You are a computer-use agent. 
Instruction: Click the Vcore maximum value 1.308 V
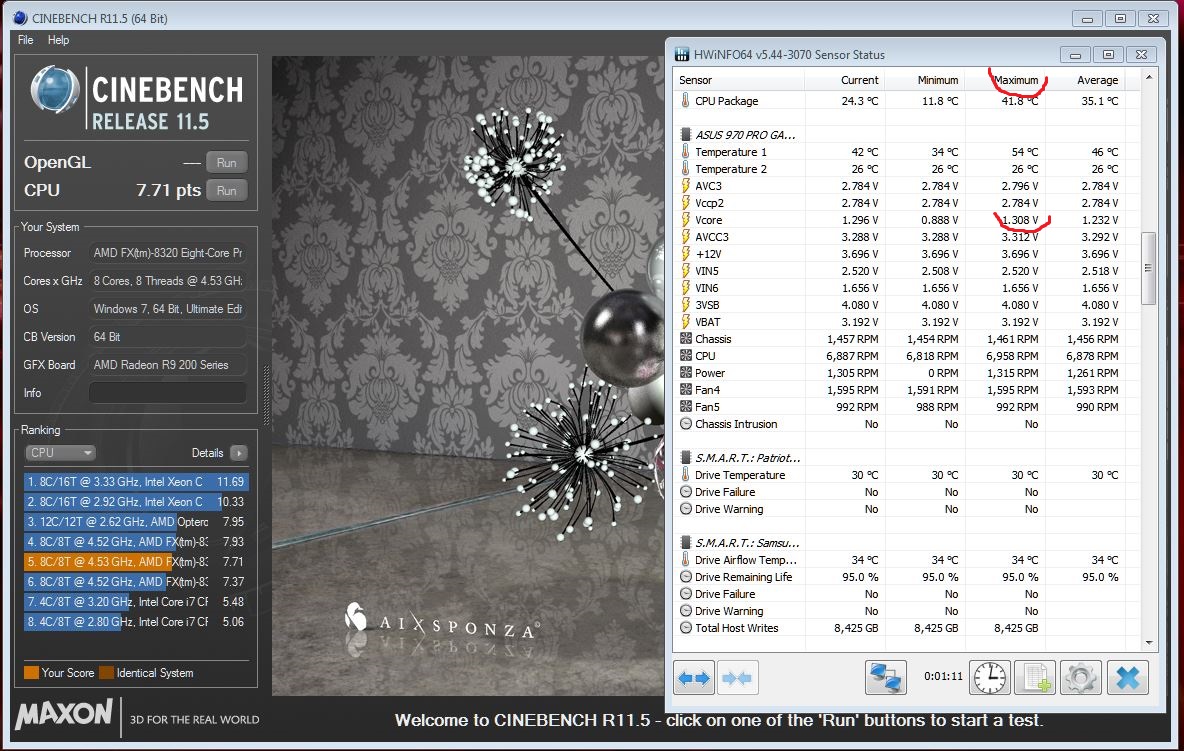[x=1019, y=220]
